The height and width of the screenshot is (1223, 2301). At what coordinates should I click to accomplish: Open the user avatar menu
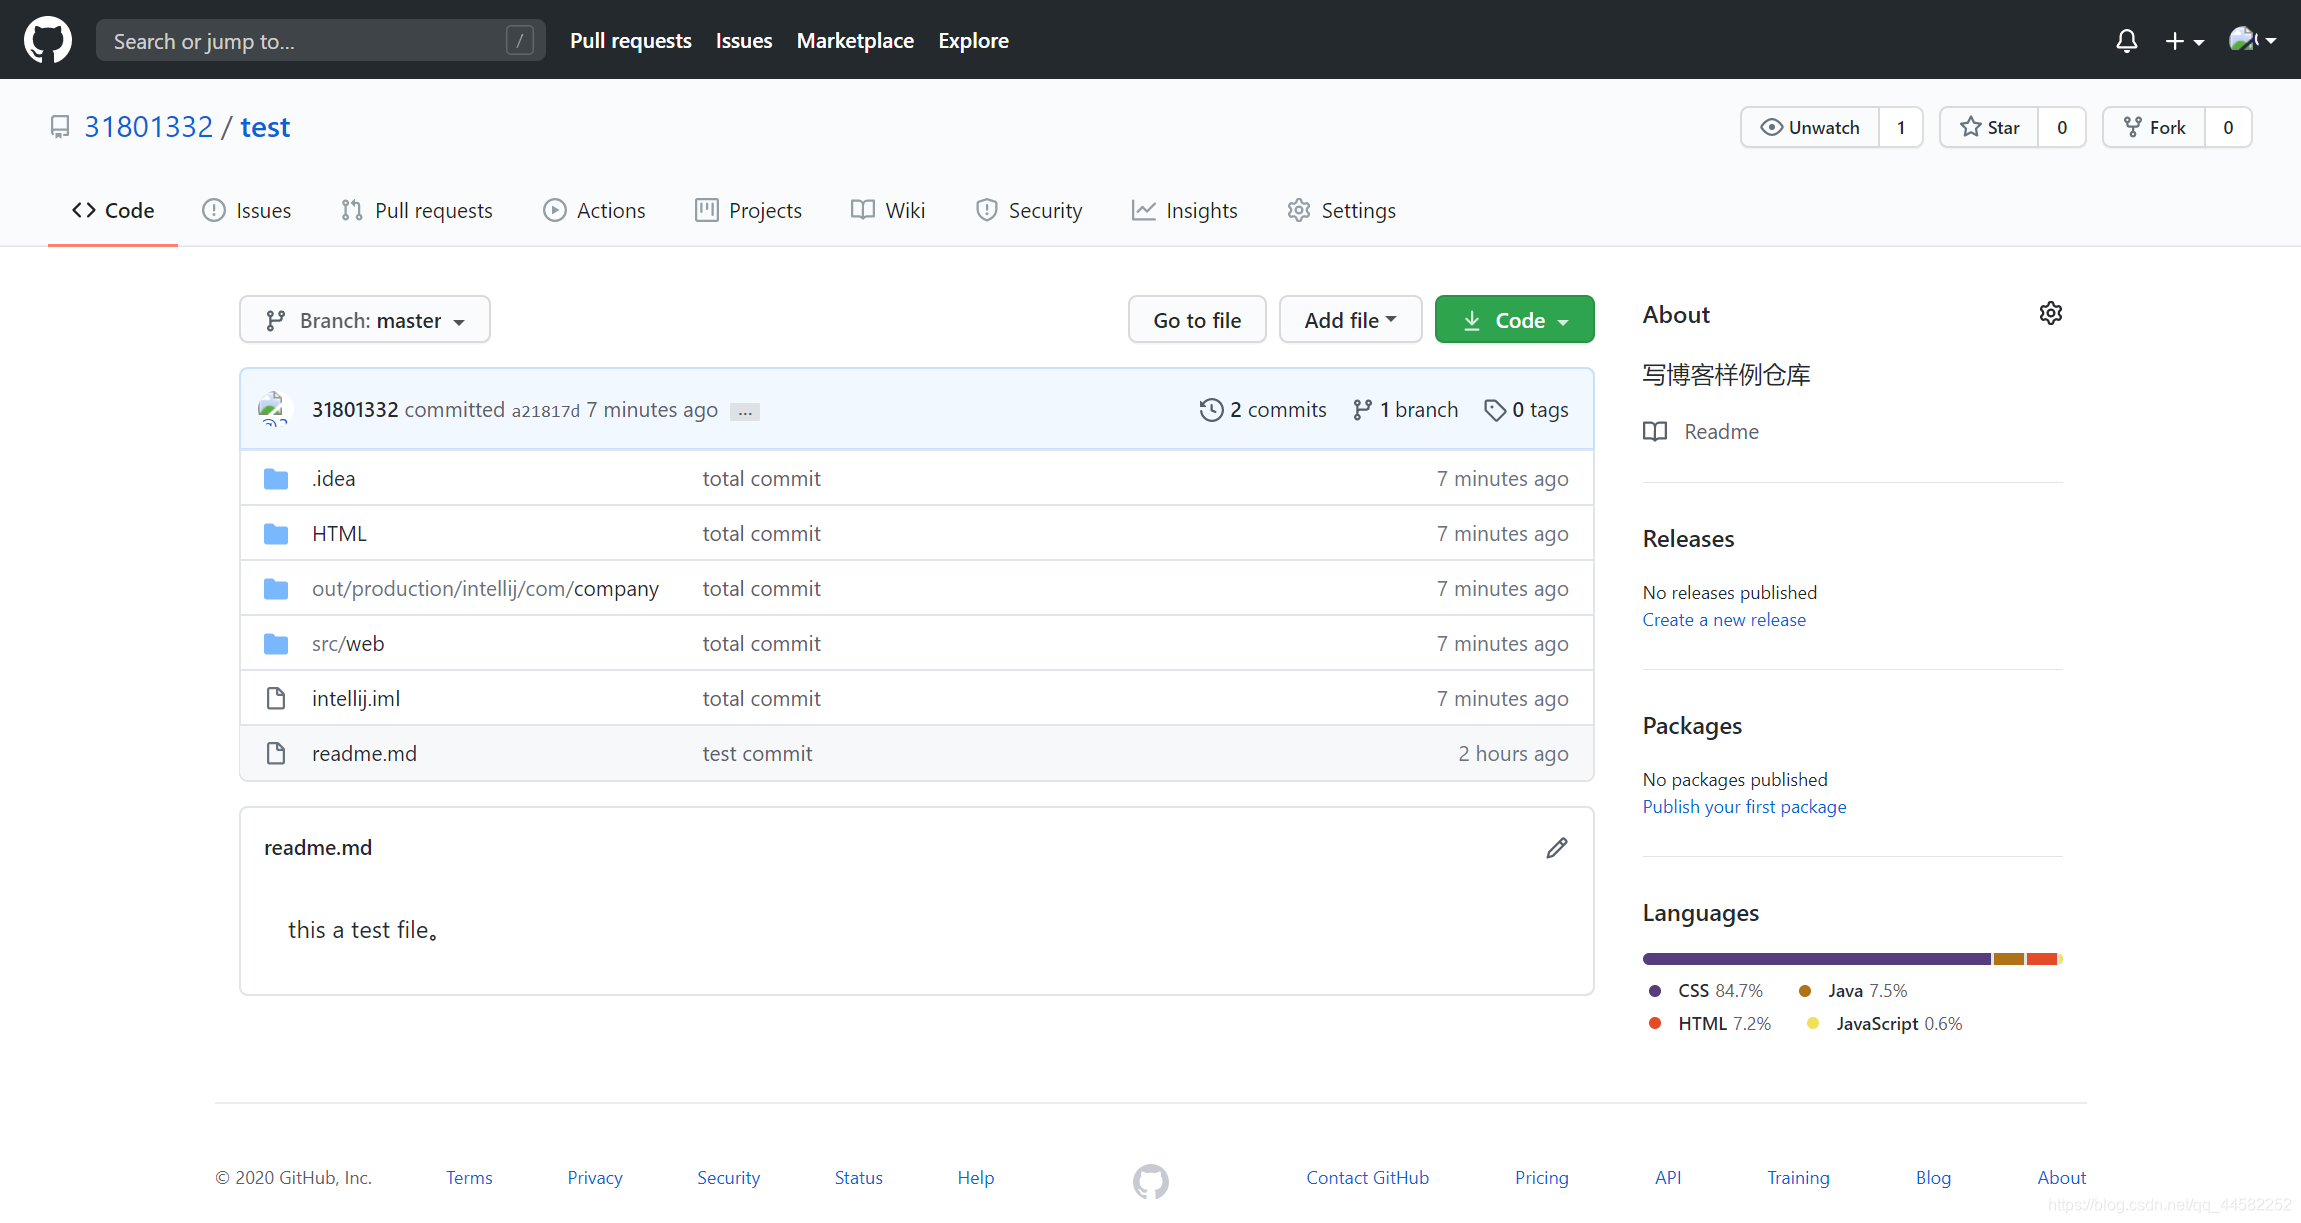tap(2252, 40)
